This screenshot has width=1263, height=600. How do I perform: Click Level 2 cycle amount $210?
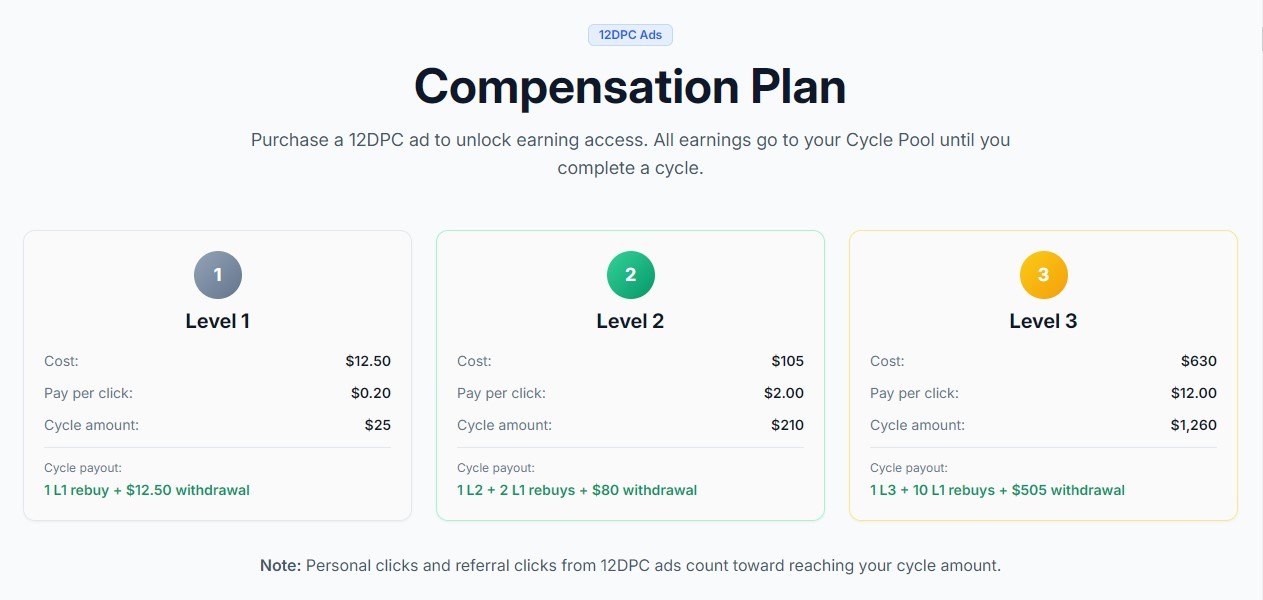point(788,425)
